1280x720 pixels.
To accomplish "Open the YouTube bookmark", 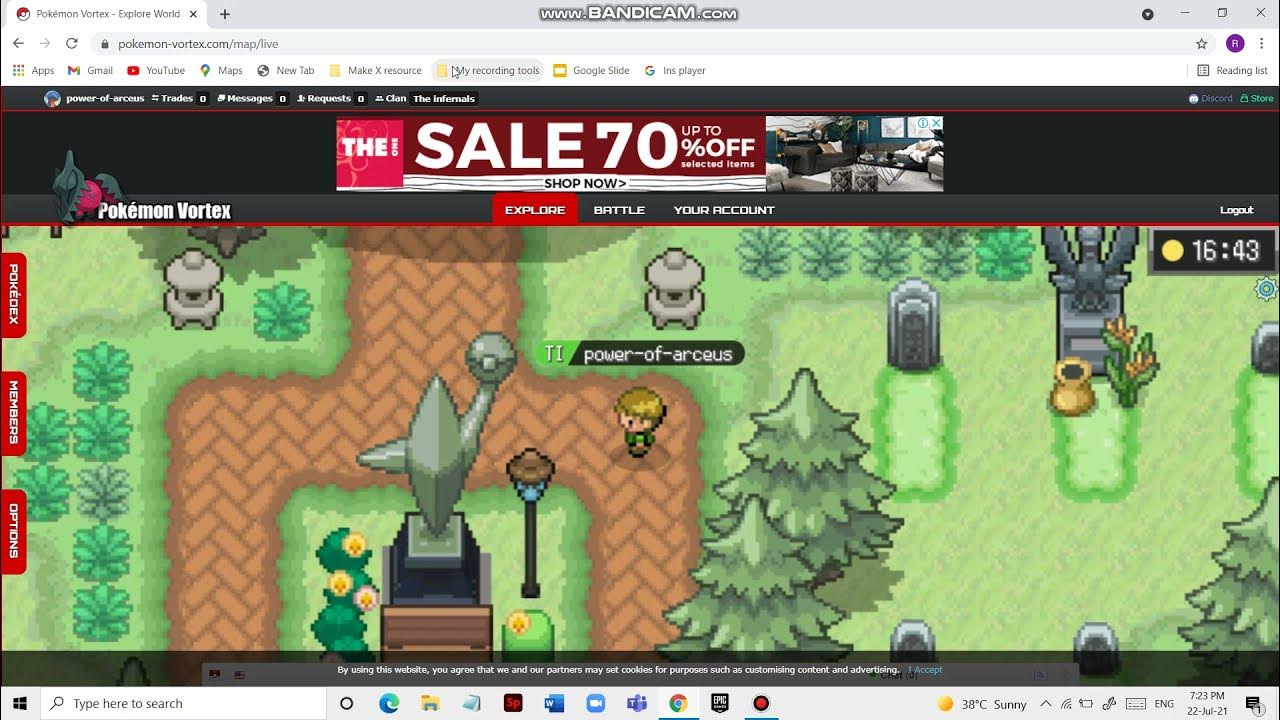I will click(156, 71).
